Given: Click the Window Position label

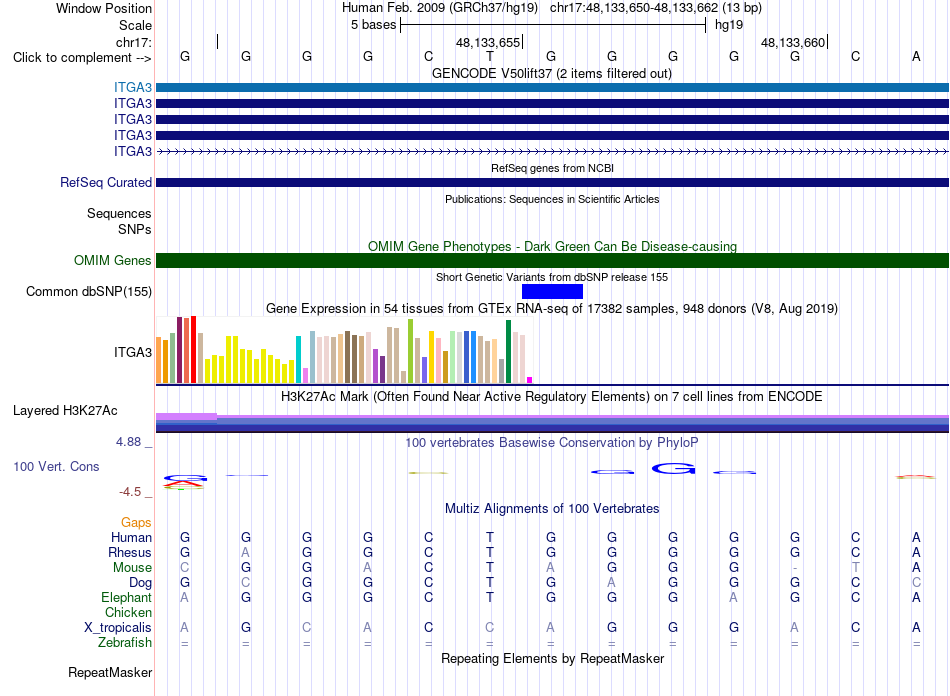Looking at the screenshot, I should (104, 8).
